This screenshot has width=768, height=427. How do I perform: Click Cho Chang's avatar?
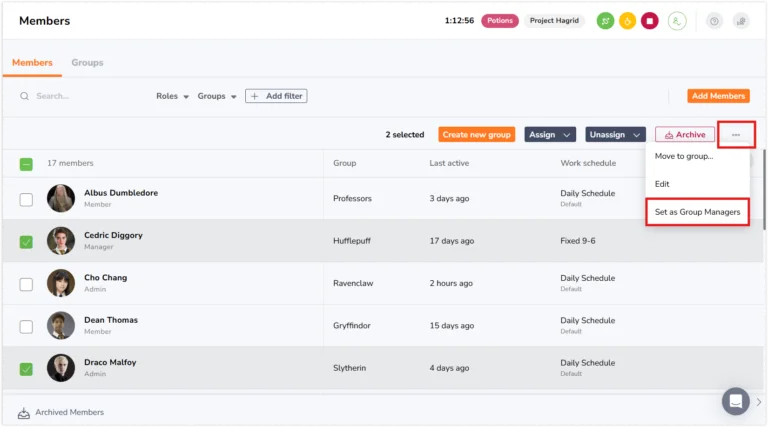[x=61, y=283]
